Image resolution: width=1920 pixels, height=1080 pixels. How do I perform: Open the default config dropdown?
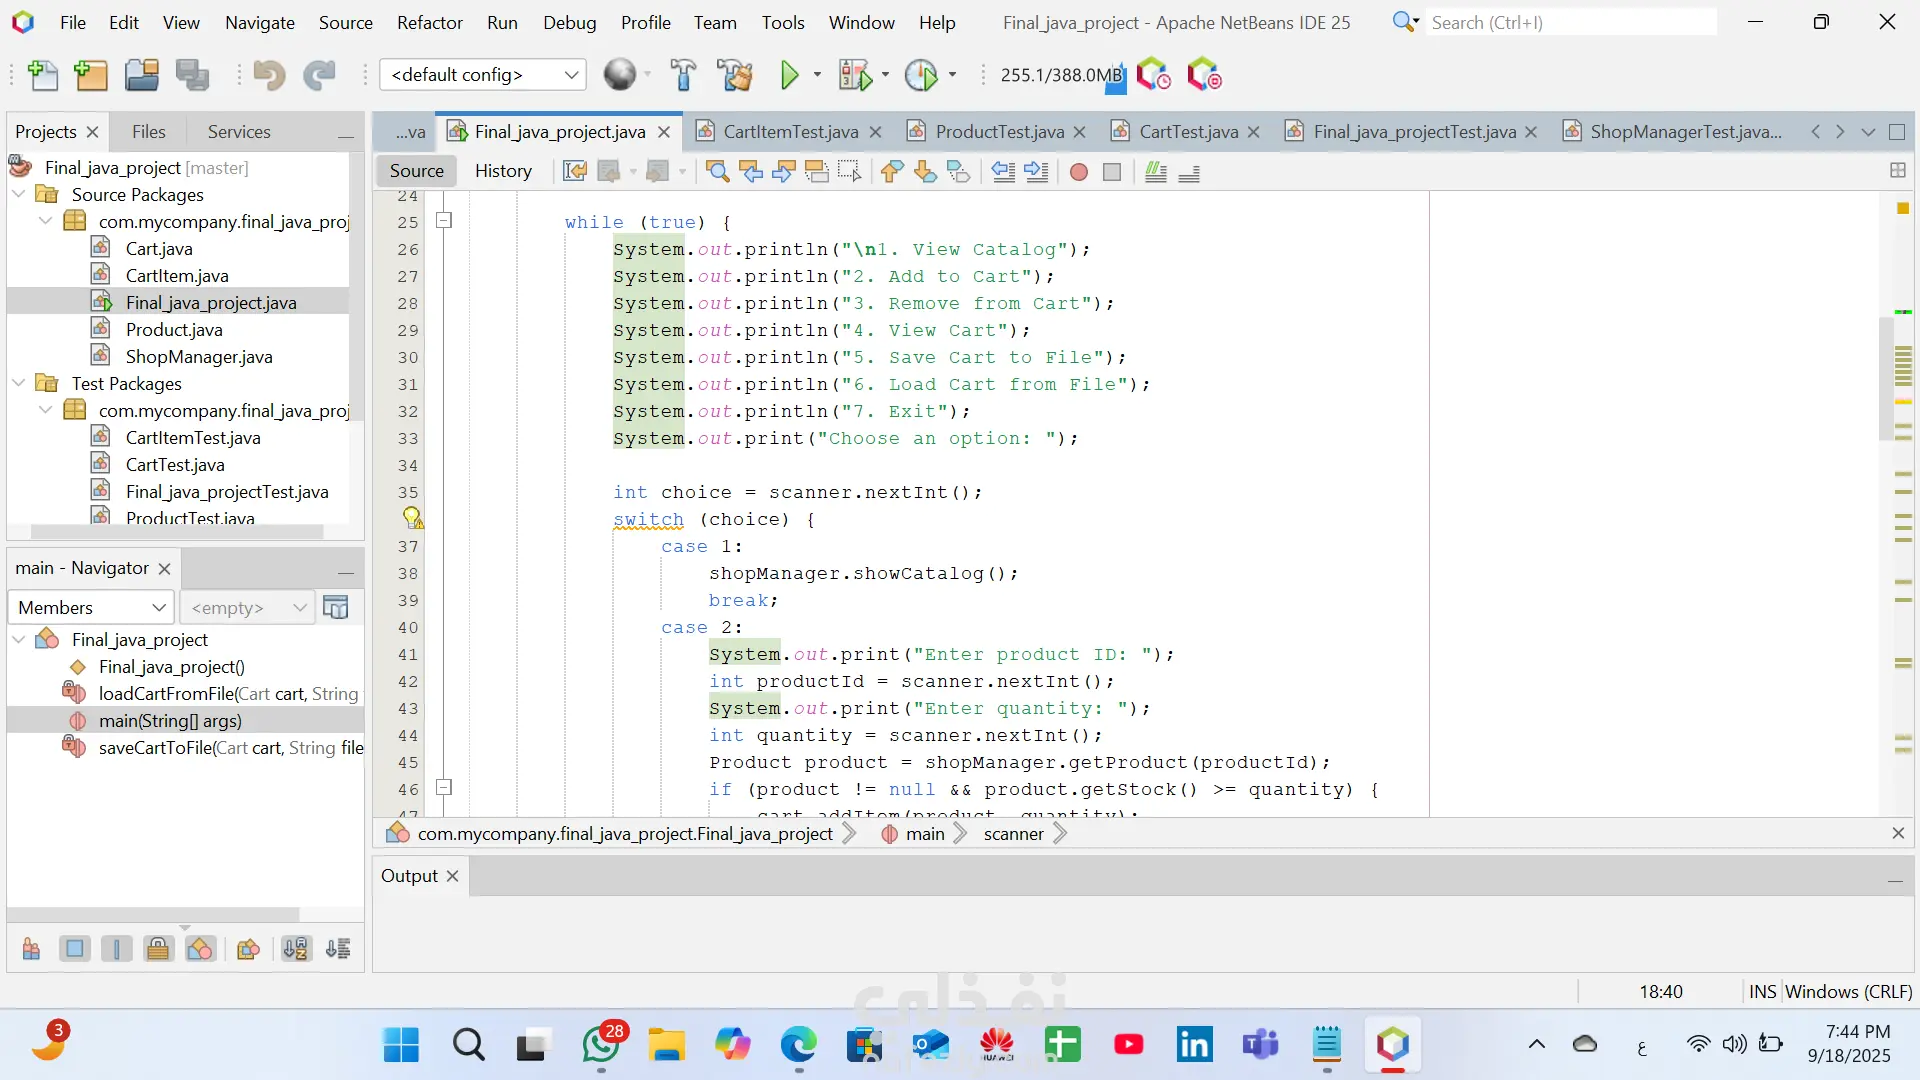(483, 75)
